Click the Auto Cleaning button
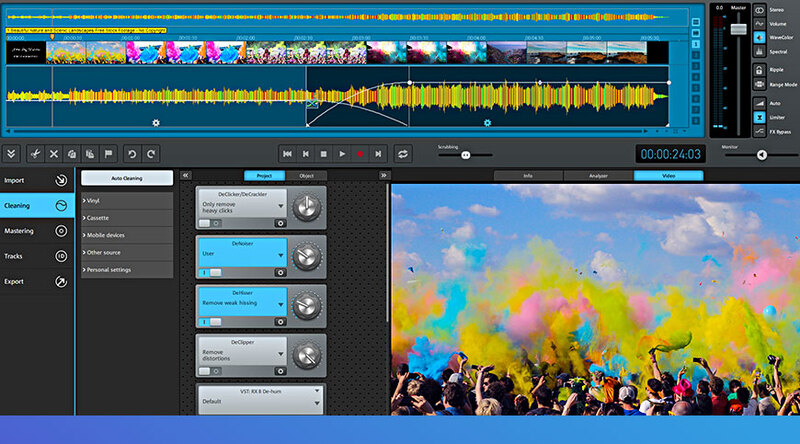Image resolution: width=800 pixels, height=444 pixels. (126, 178)
